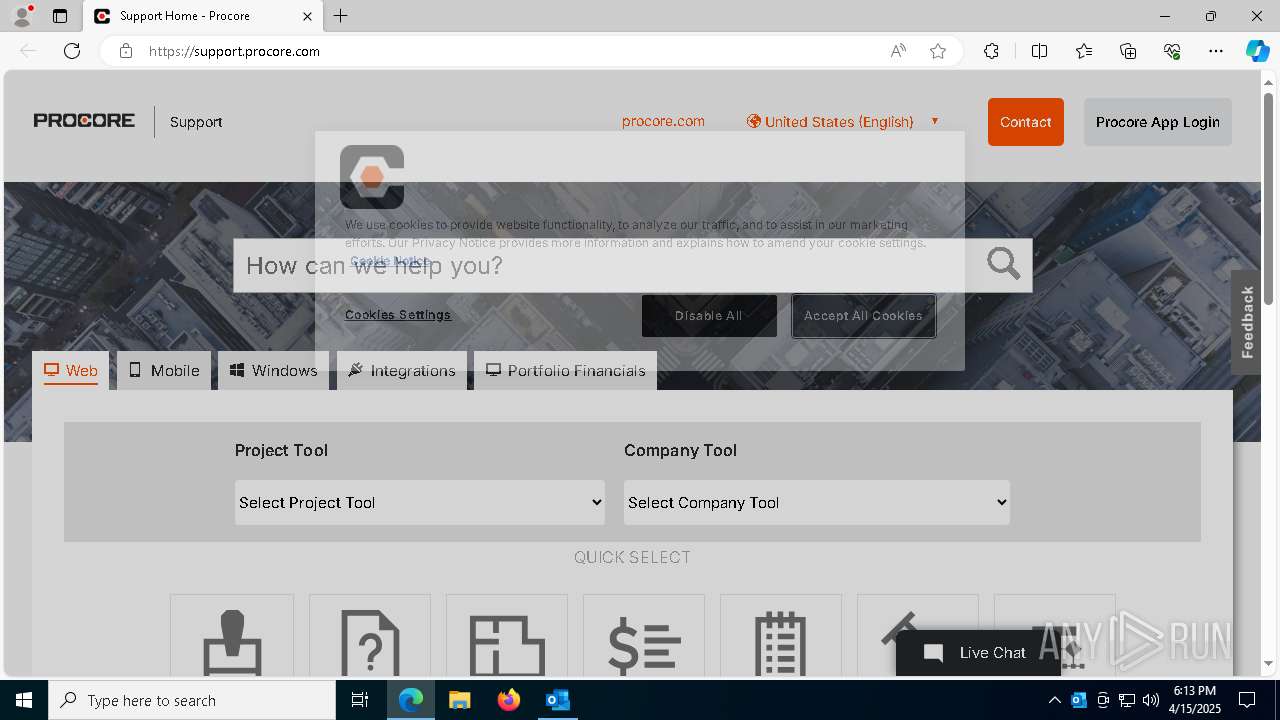1280x720 pixels.
Task: Click the Procore App Login button
Action: tap(1158, 122)
